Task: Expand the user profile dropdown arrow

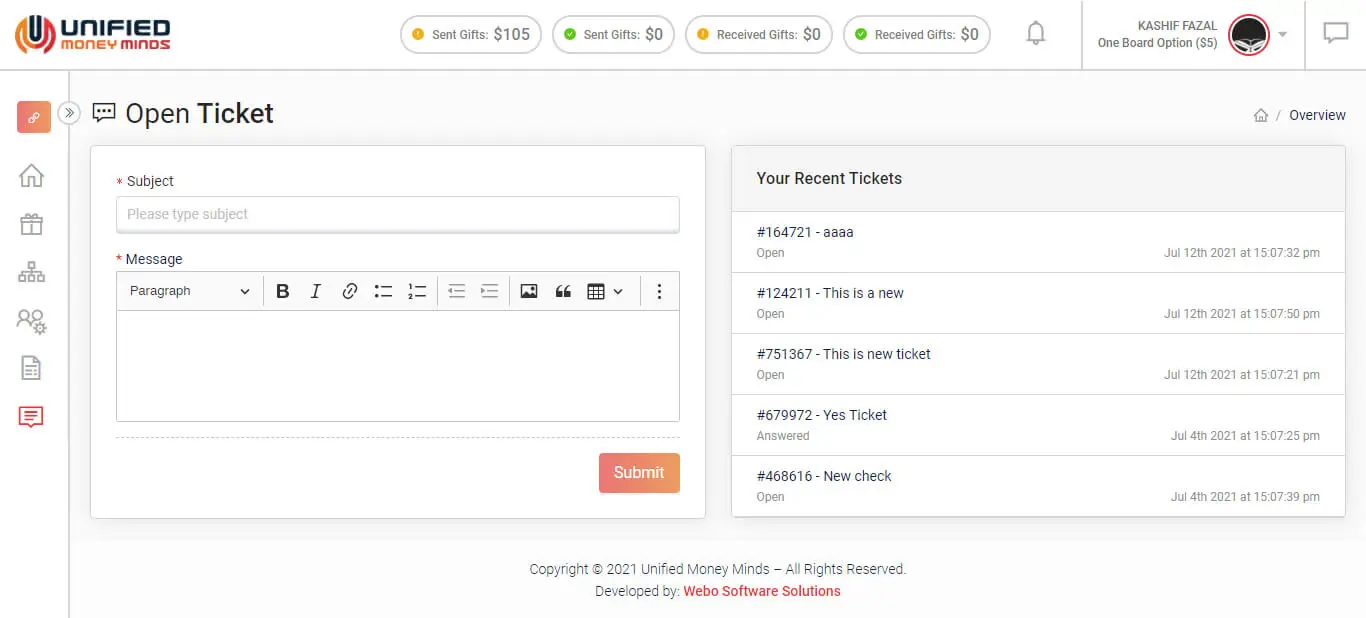Action: [1283, 35]
